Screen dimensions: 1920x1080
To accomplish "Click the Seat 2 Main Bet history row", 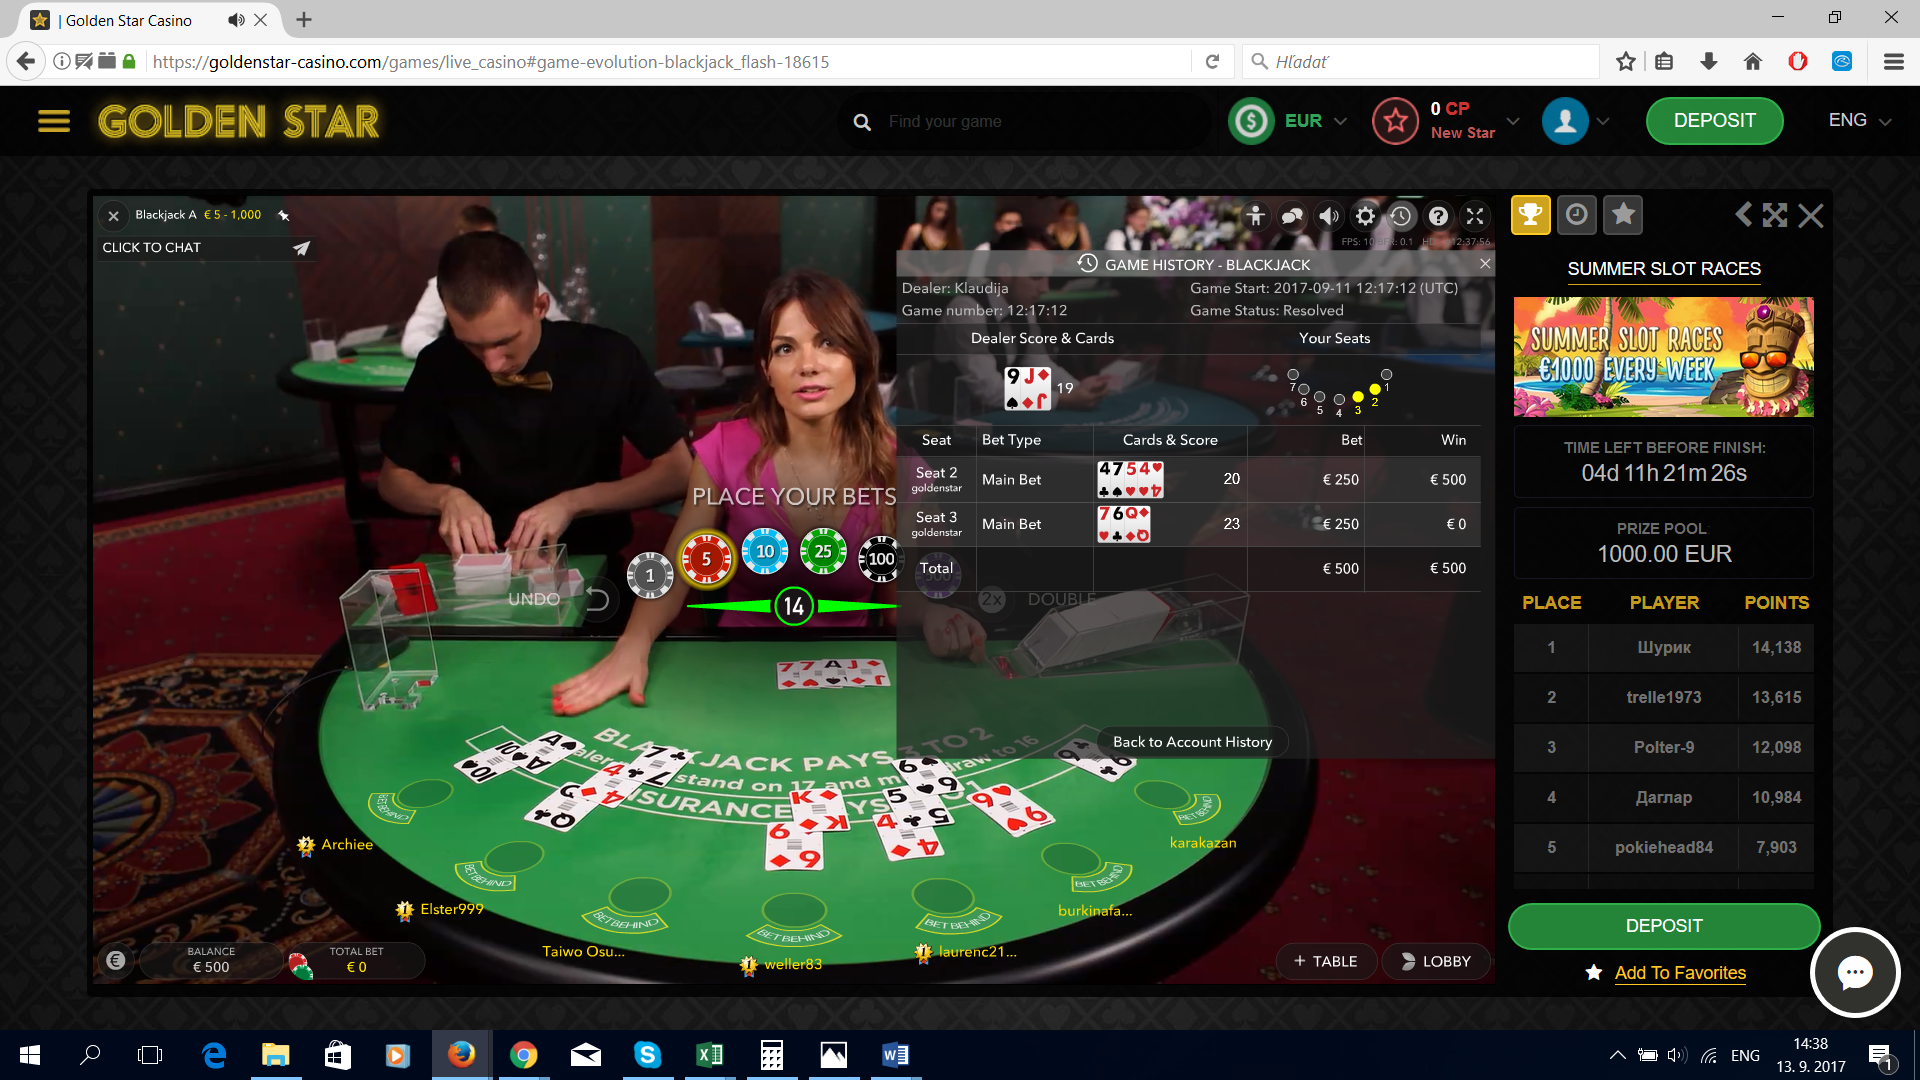I will [1188, 480].
